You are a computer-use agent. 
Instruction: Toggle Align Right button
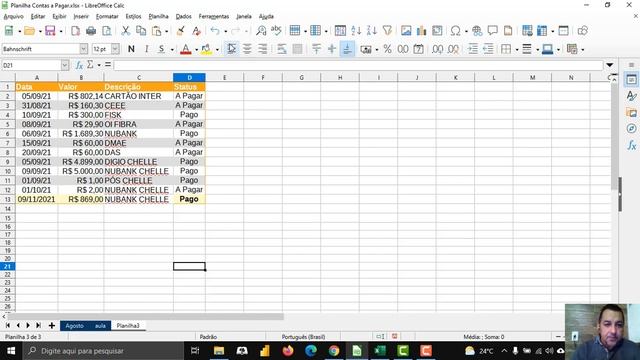(x=262, y=49)
